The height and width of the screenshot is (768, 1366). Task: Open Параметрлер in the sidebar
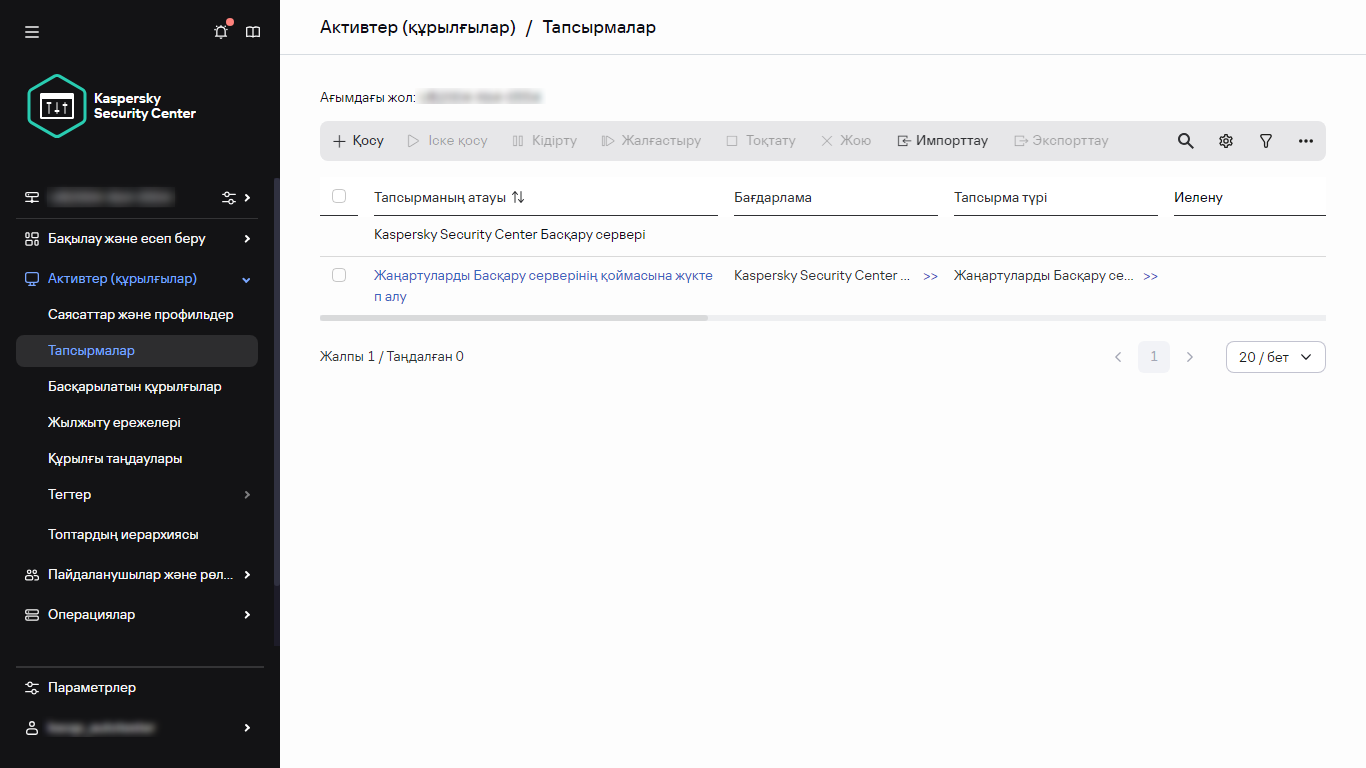point(92,688)
